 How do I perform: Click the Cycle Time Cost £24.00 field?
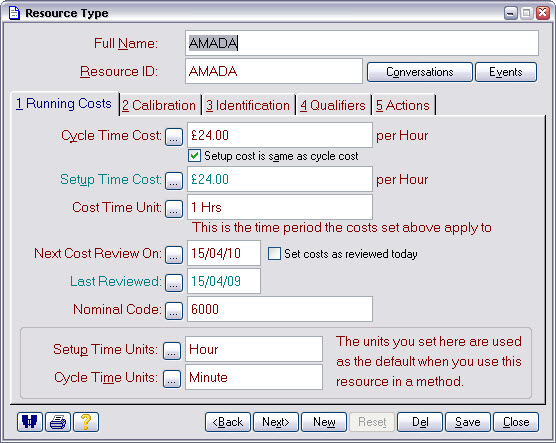[280, 135]
